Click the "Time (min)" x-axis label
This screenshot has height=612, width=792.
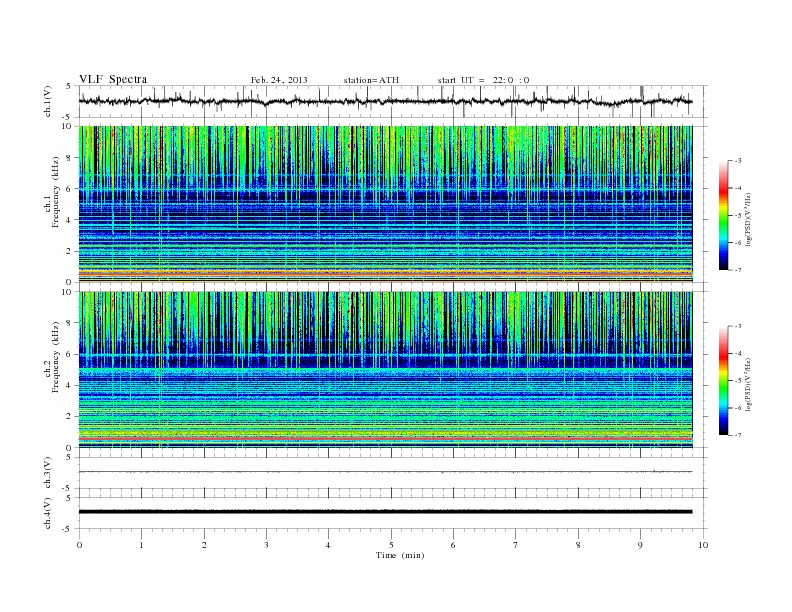tap(400, 555)
